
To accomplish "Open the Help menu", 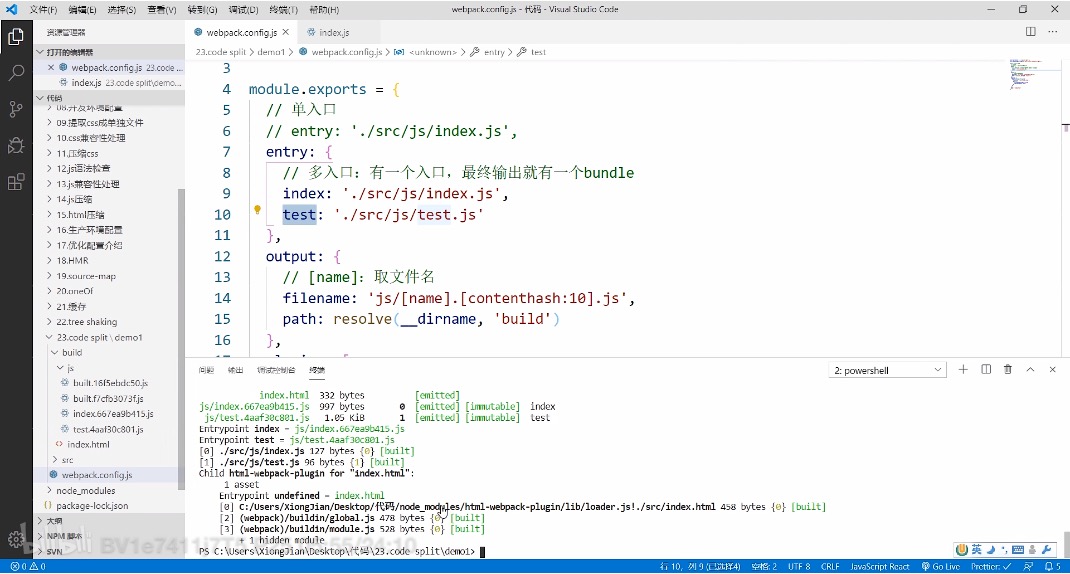I will [x=324, y=10].
